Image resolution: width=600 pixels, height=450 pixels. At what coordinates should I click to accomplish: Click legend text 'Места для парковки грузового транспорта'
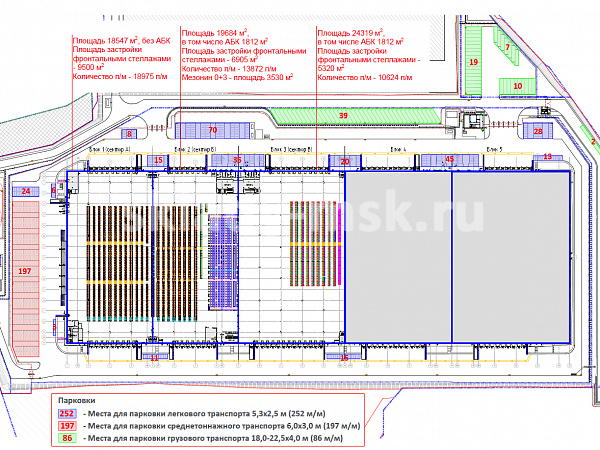tap(169, 438)
